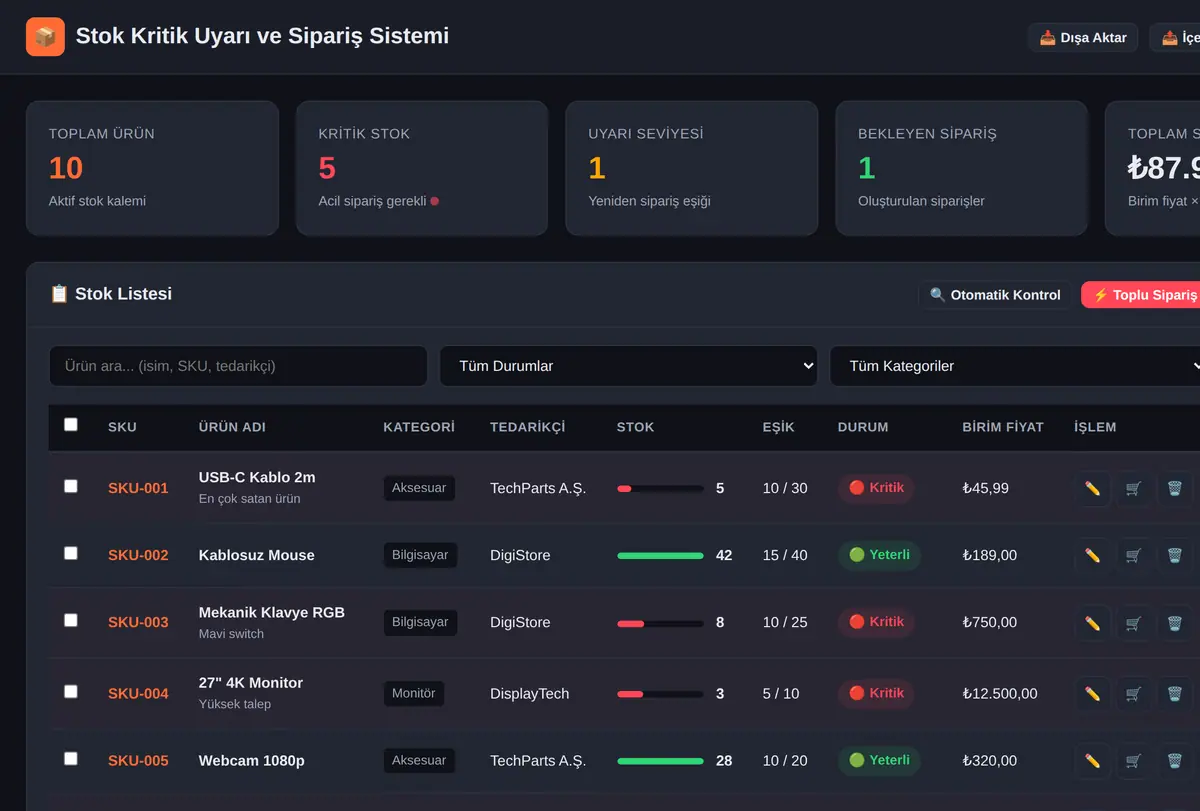Tick the select-all checkbox in table header
The image size is (1200, 811).
pos(70,424)
